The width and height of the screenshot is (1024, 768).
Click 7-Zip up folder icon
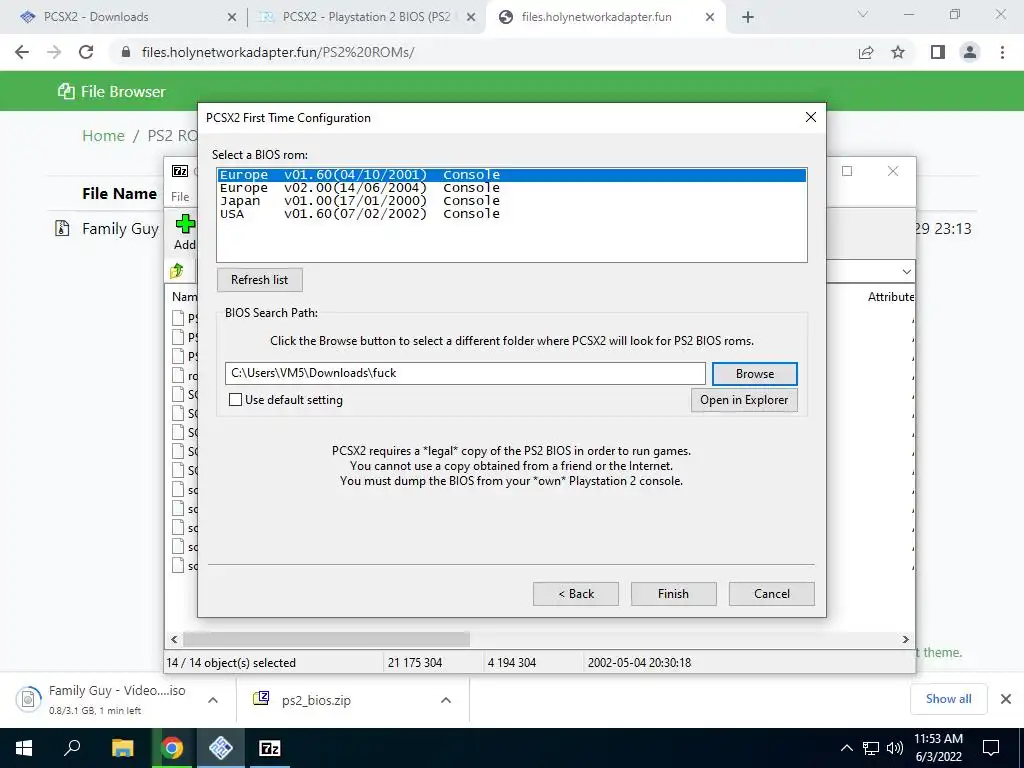177,270
